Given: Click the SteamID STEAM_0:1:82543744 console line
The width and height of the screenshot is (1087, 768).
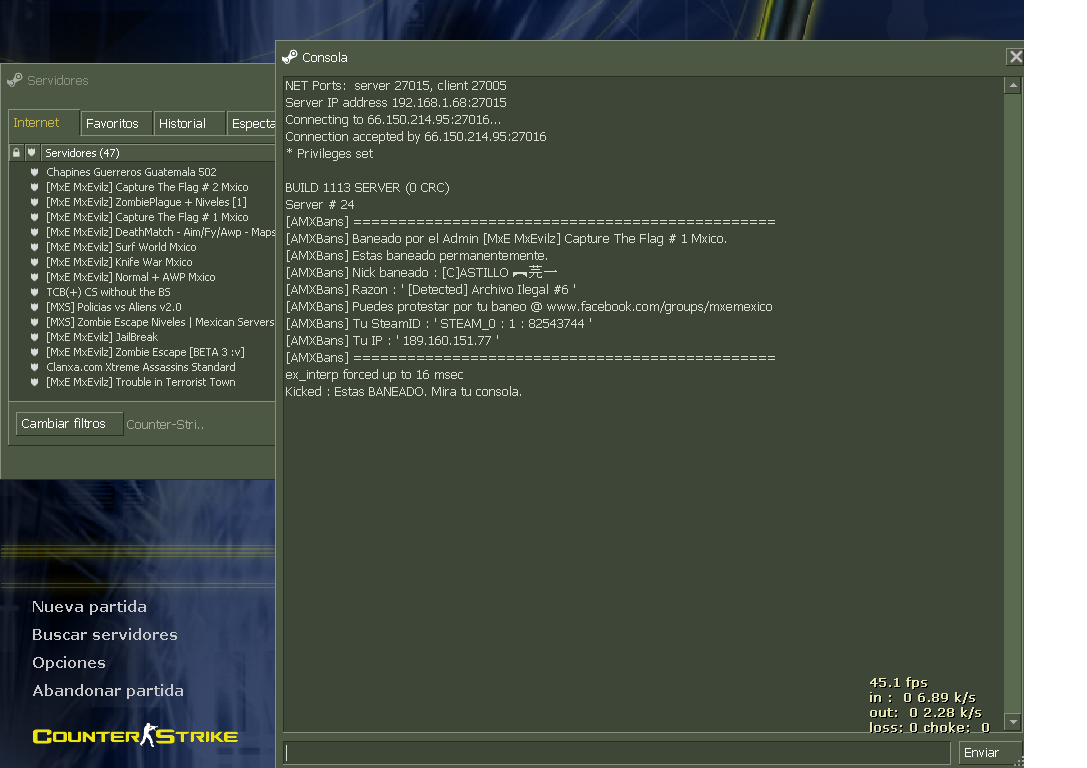Looking at the screenshot, I should [x=438, y=324].
